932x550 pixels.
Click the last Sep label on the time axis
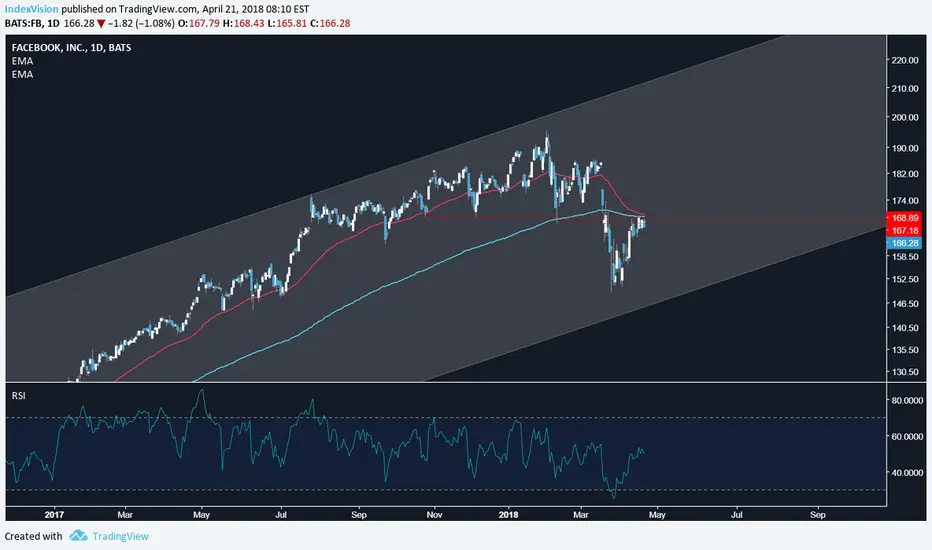(x=818, y=515)
